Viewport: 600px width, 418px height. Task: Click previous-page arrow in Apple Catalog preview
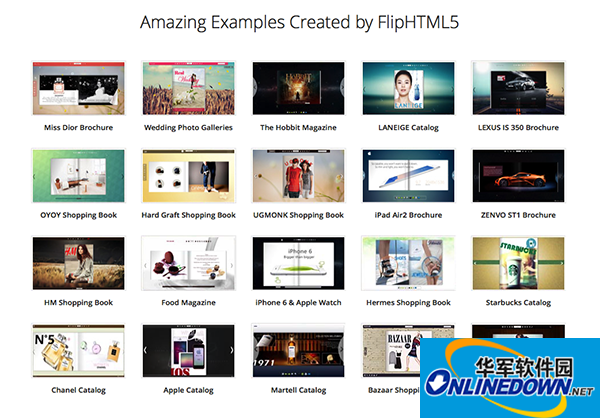pos(145,350)
